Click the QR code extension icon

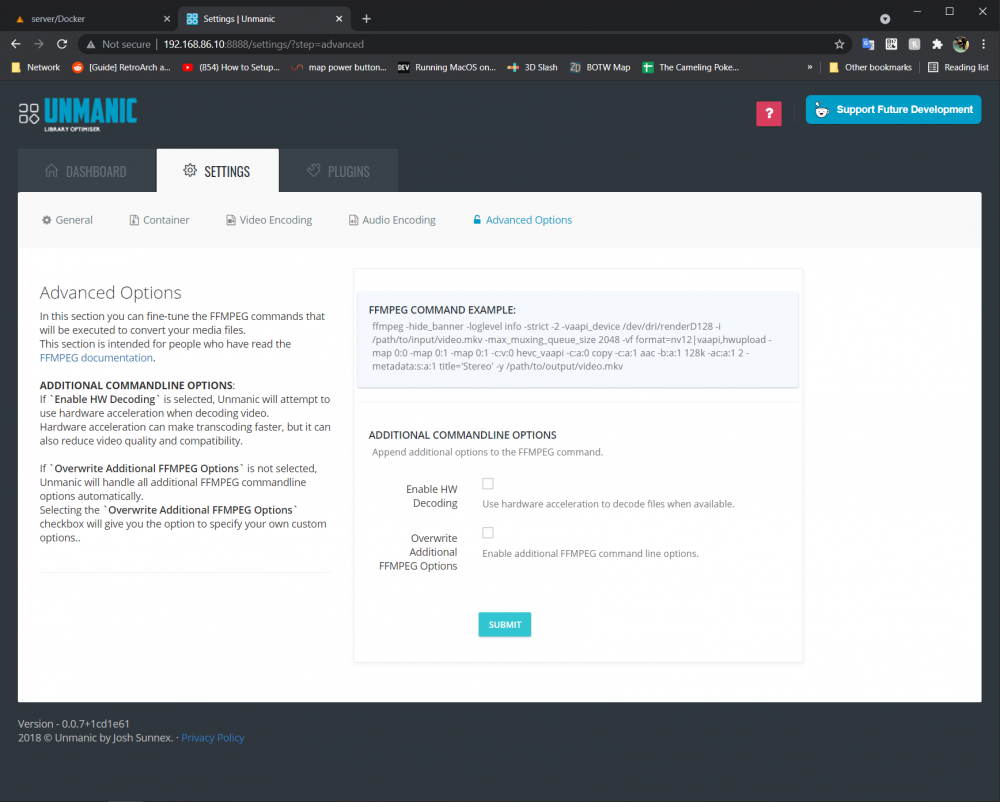tap(891, 44)
